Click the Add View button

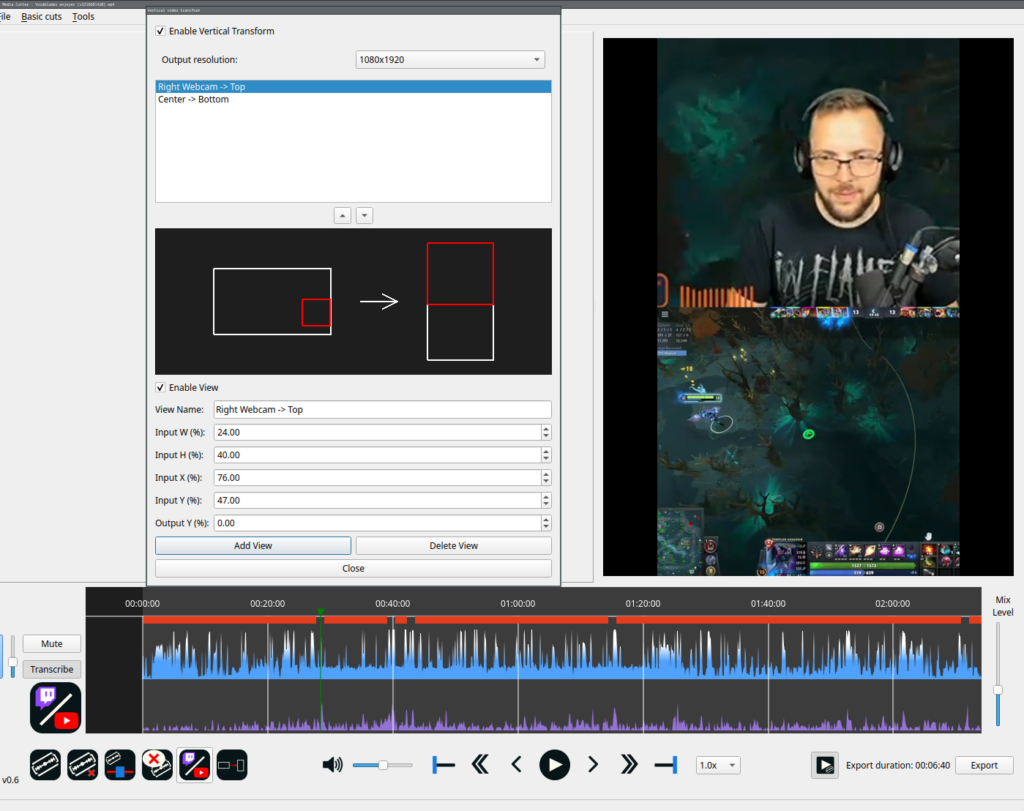click(253, 546)
